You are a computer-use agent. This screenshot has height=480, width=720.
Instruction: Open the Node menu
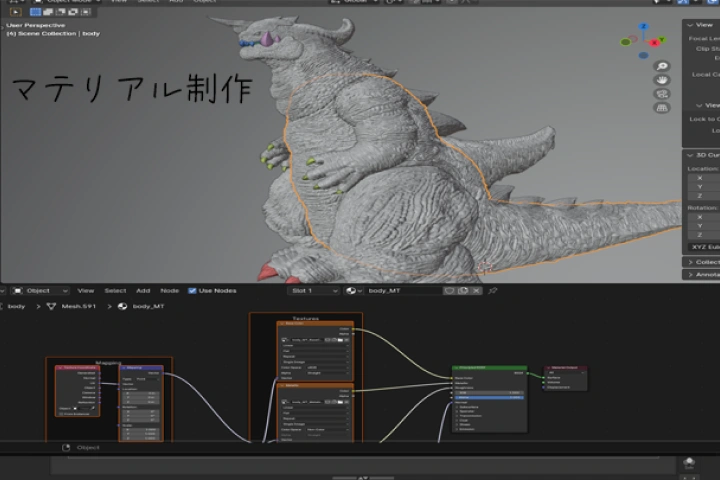coord(169,291)
